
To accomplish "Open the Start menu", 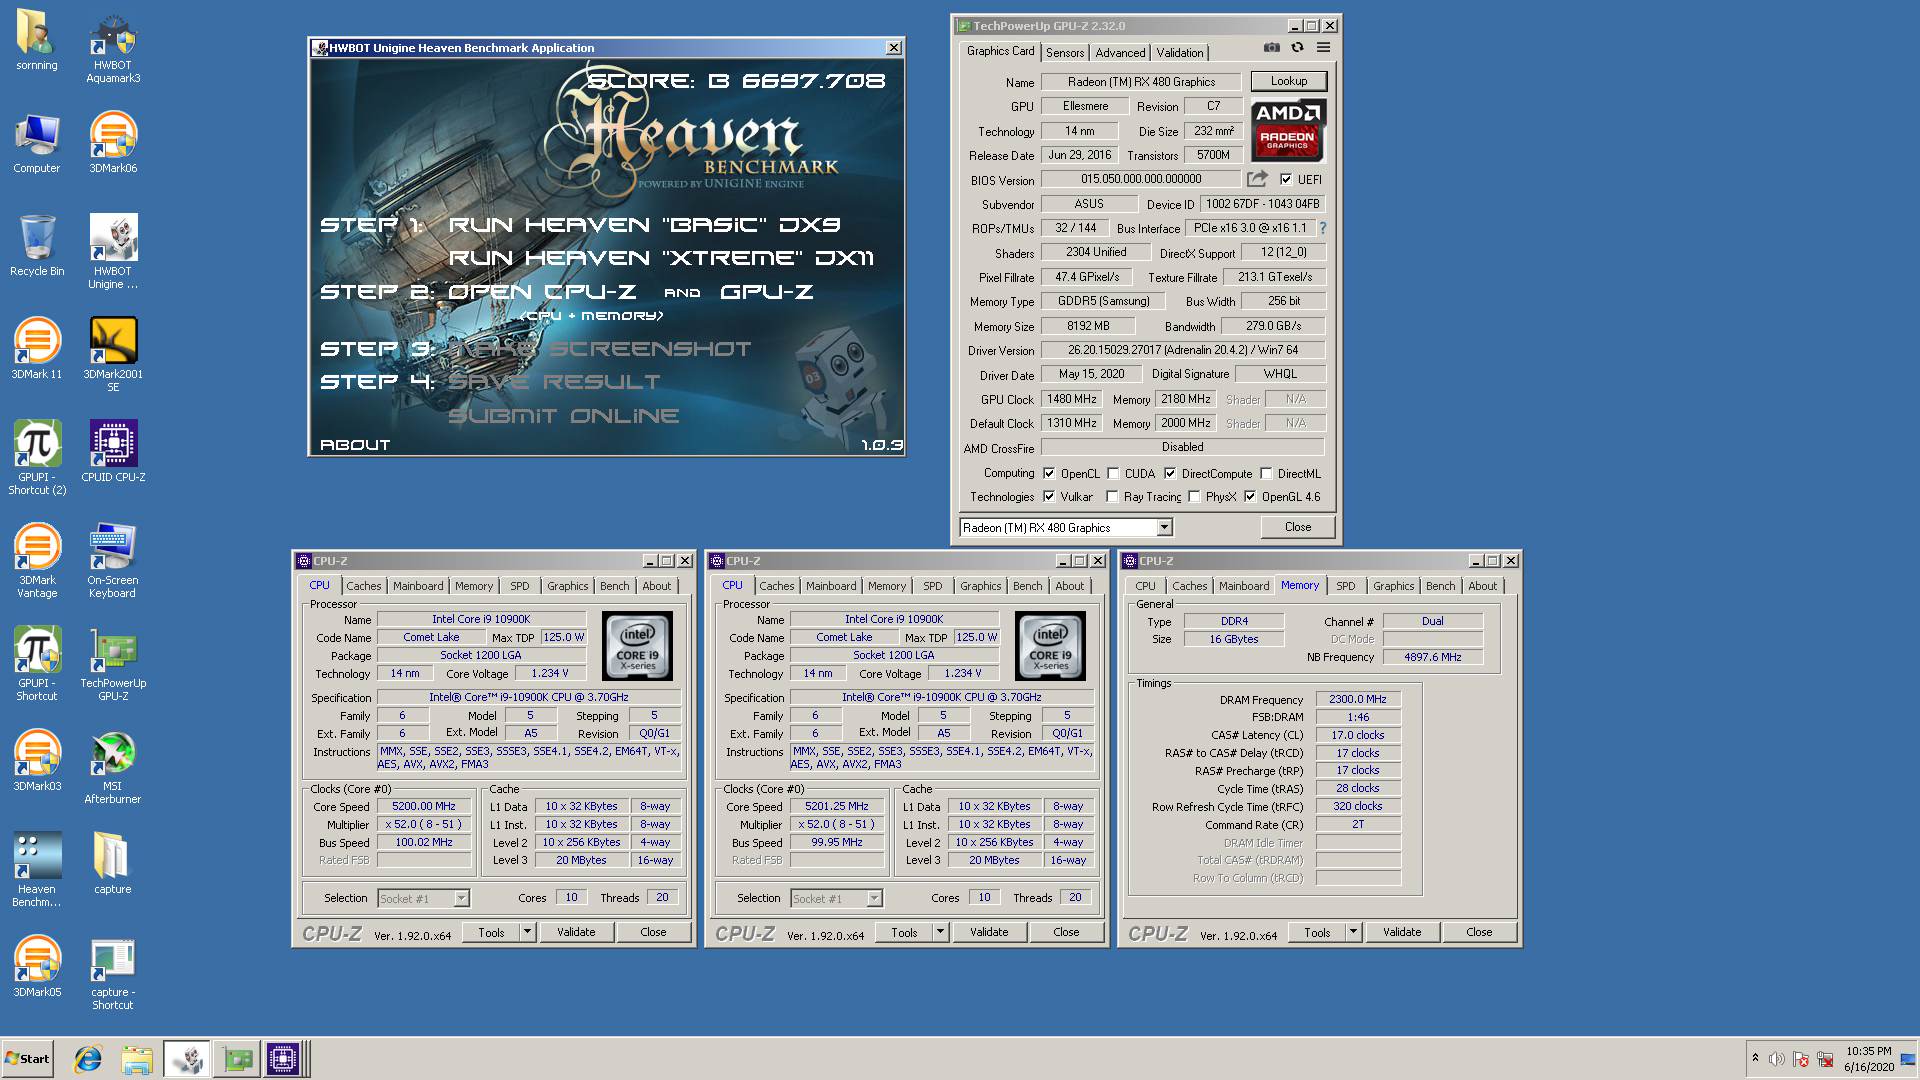I will (27, 1059).
